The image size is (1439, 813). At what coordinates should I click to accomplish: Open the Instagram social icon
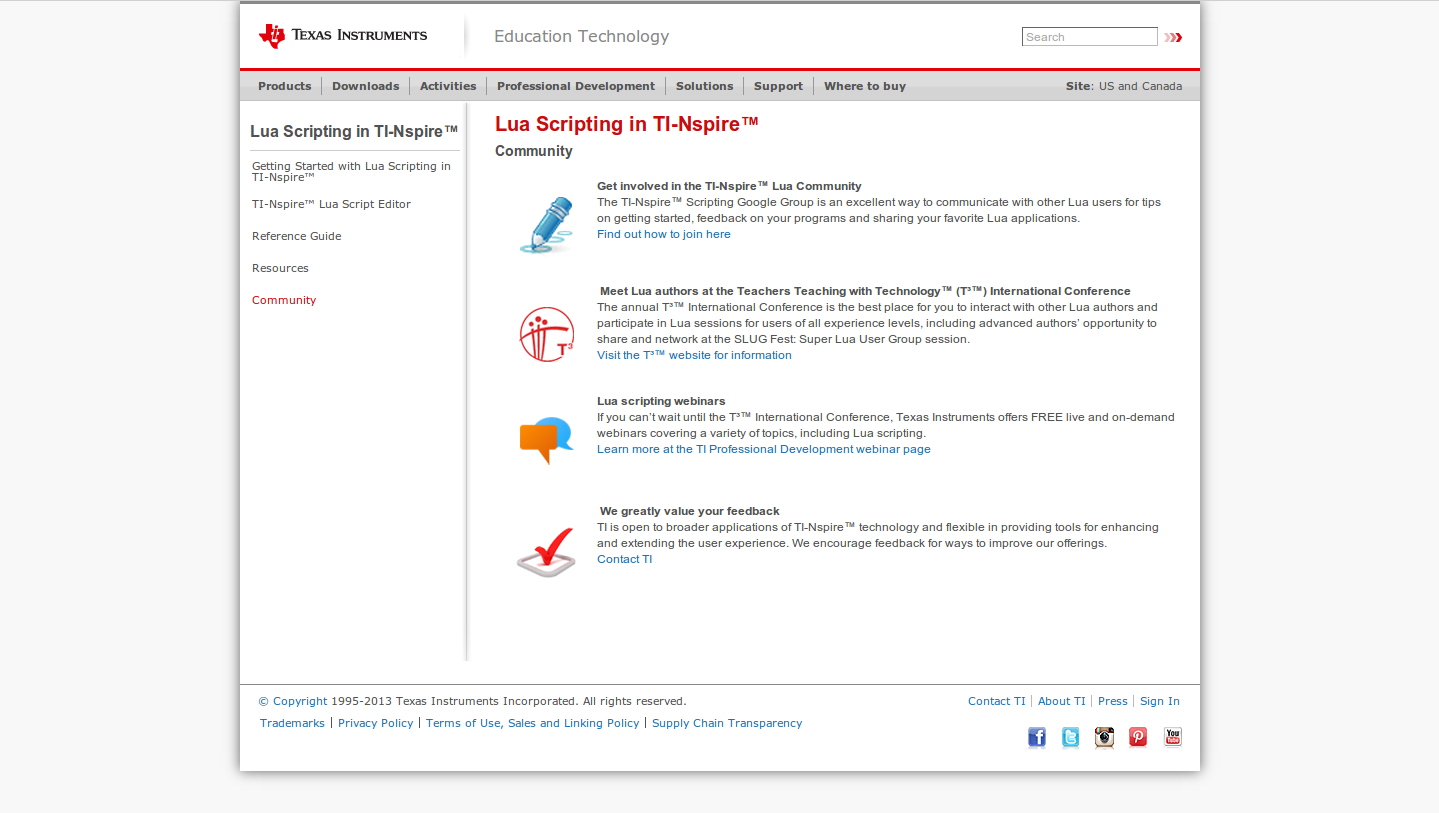tap(1104, 737)
